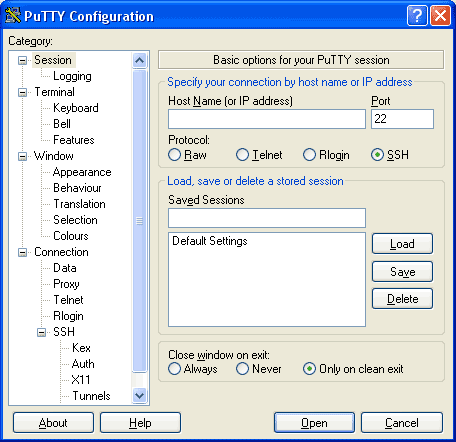Select the Colours category

pyautogui.click(x=71, y=236)
